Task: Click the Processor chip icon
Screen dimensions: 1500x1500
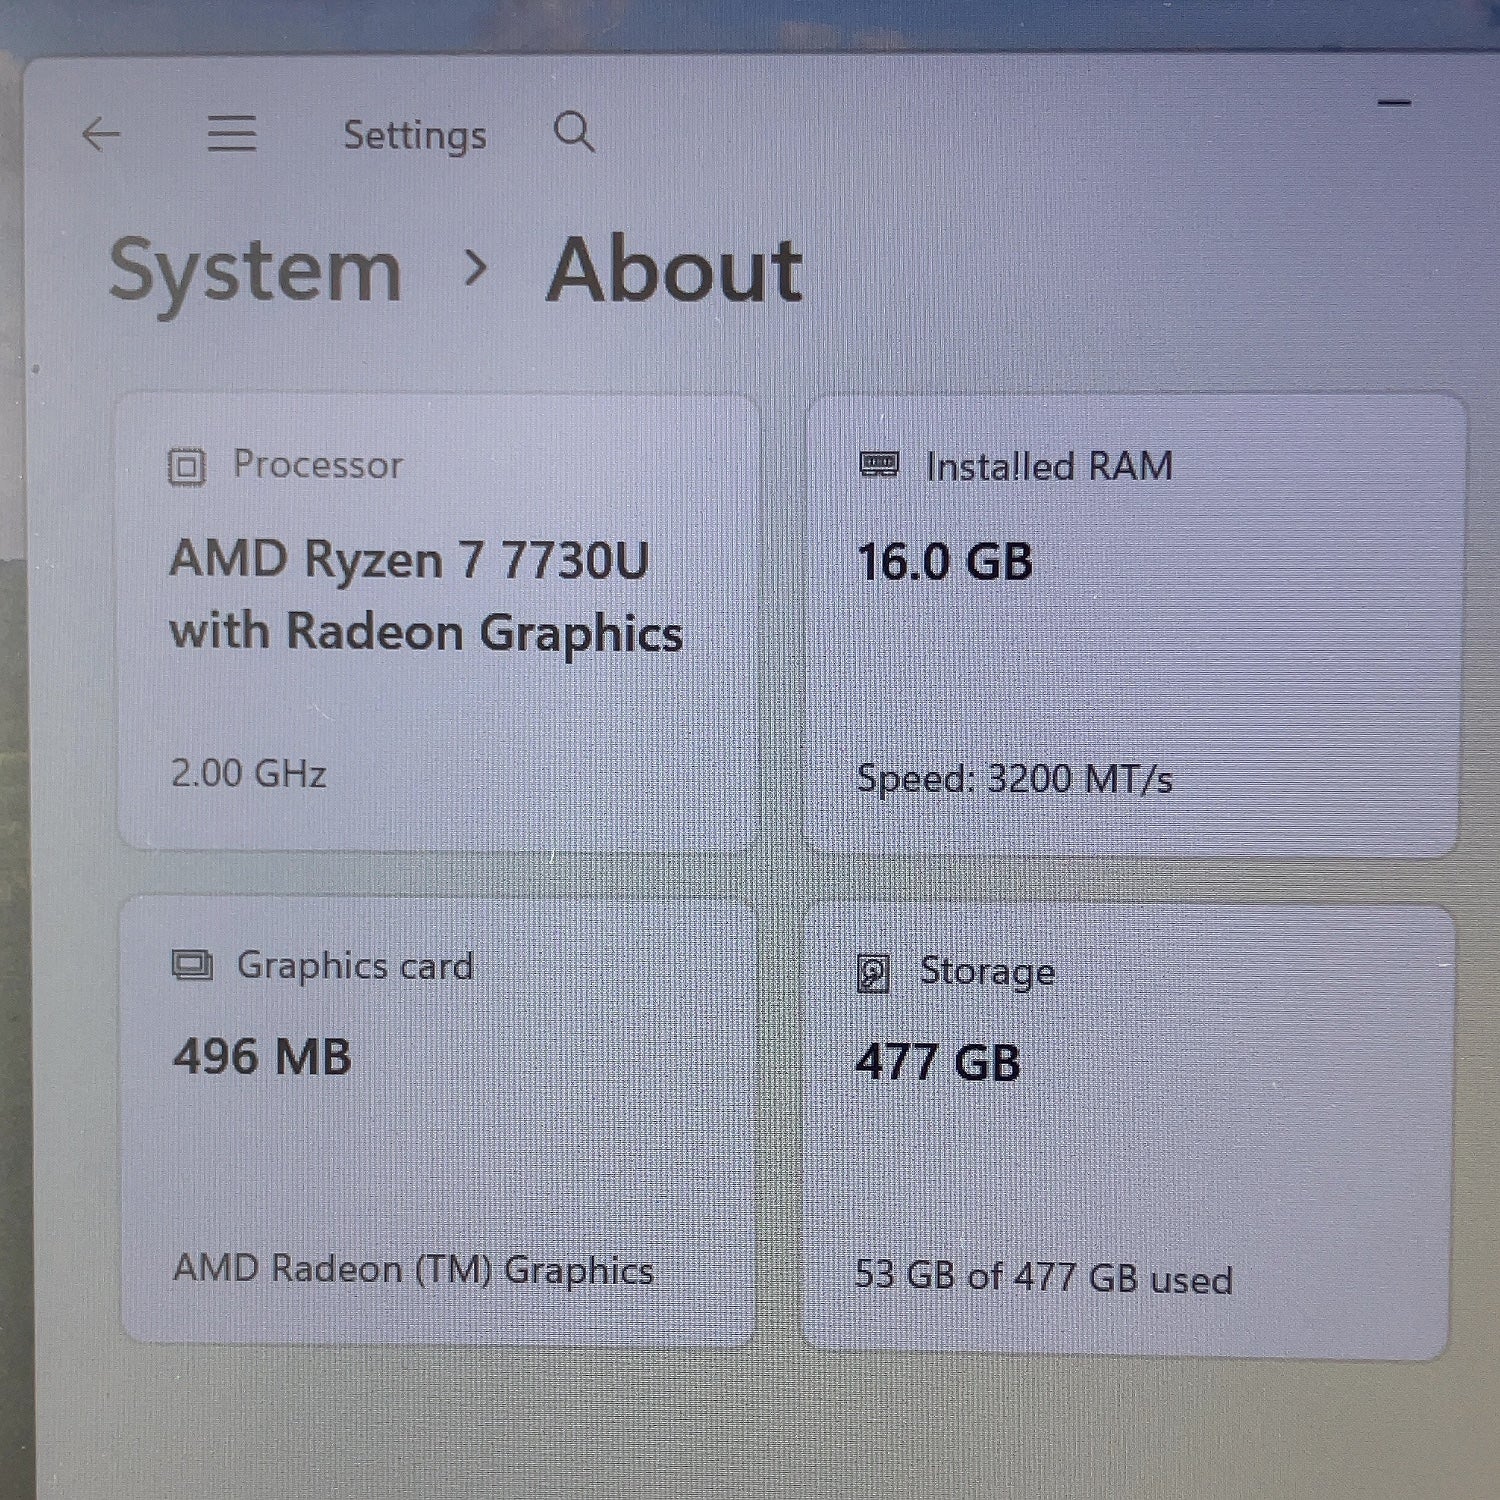Action: click(x=187, y=467)
